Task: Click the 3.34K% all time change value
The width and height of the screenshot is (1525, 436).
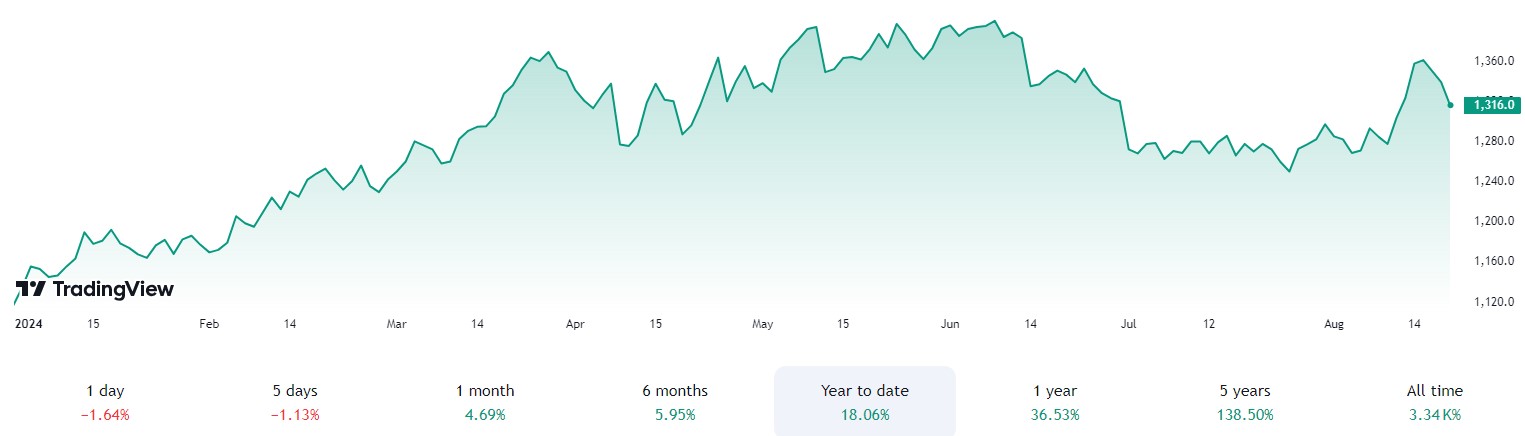Action: tap(1434, 414)
